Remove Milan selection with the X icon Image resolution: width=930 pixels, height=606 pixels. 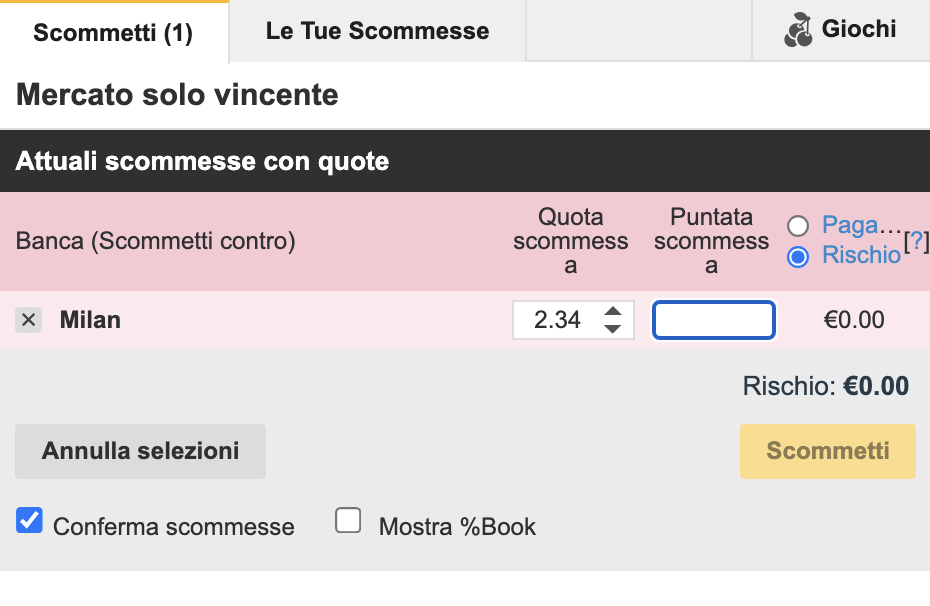coord(29,320)
